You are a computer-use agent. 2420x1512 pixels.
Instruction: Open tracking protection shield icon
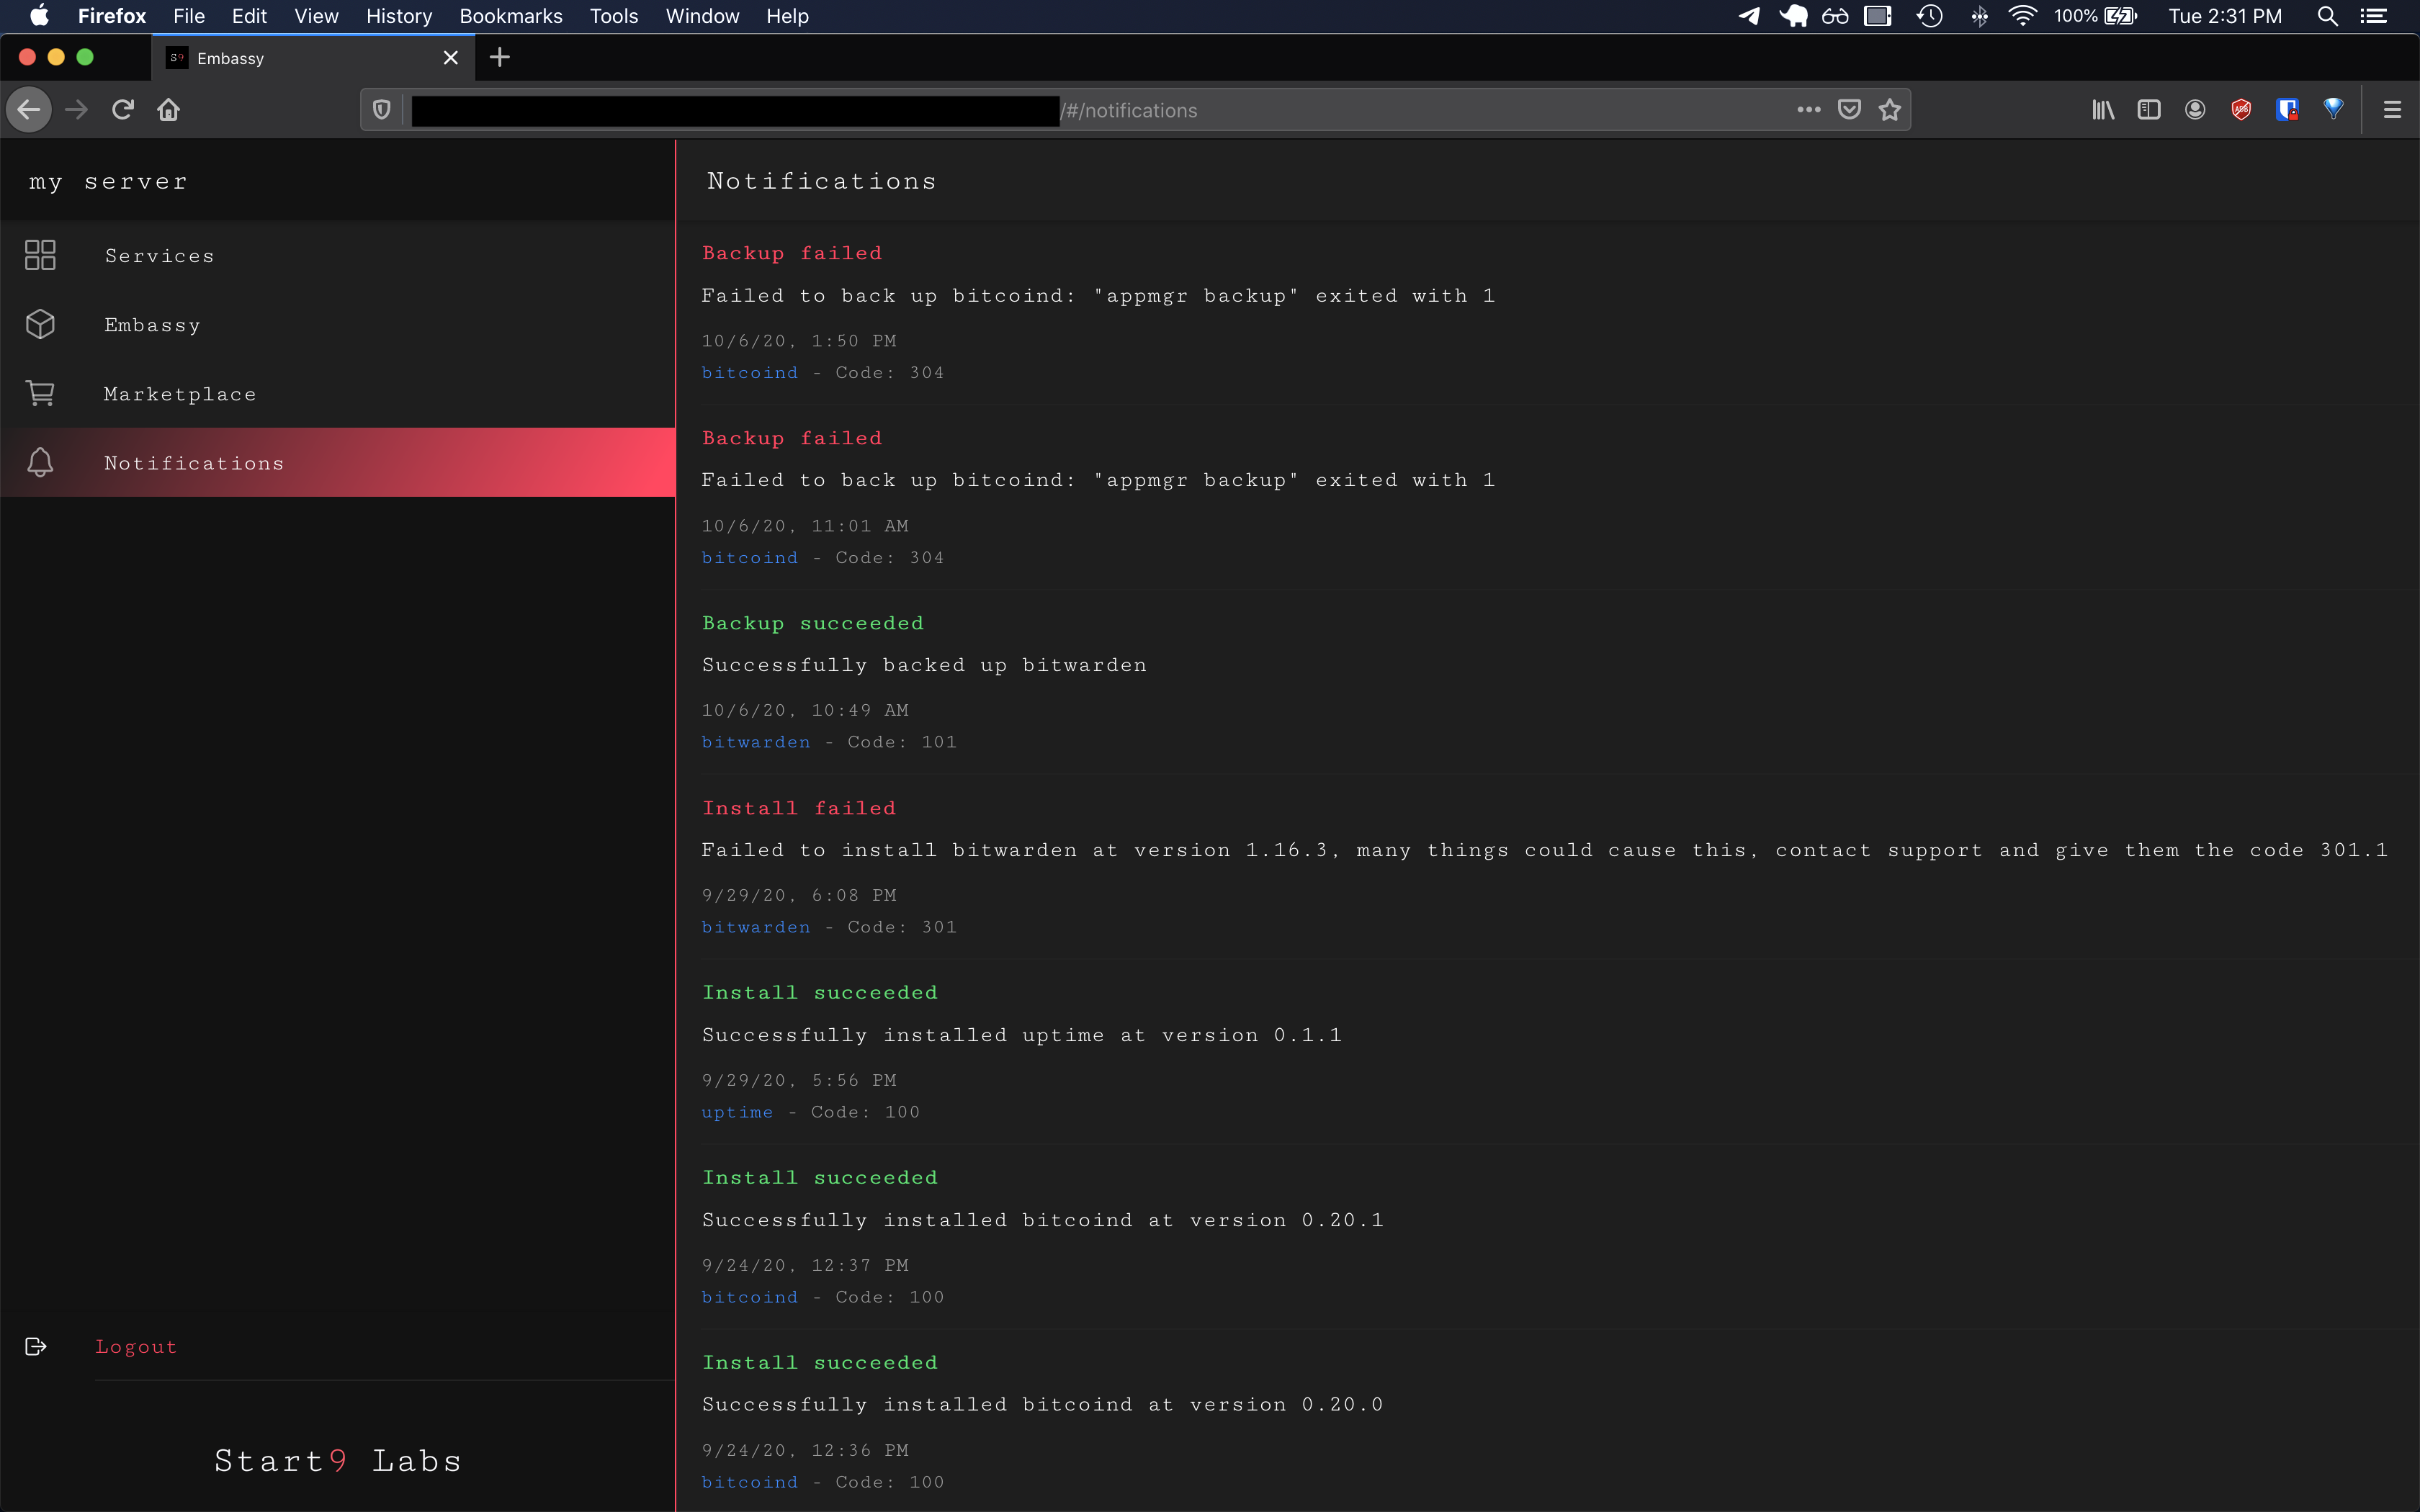[x=381, y=110]
